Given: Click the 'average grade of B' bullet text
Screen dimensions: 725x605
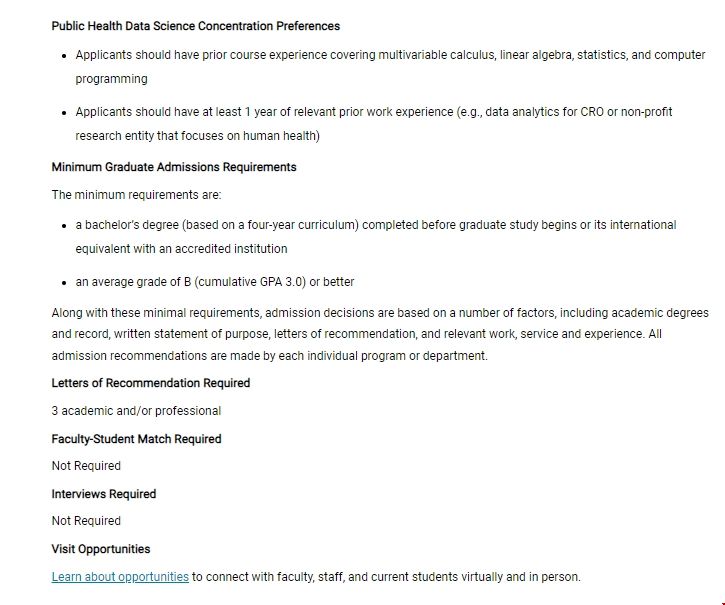Looking at the screenshot, I should pyautogui.click(x=215, y=282).
